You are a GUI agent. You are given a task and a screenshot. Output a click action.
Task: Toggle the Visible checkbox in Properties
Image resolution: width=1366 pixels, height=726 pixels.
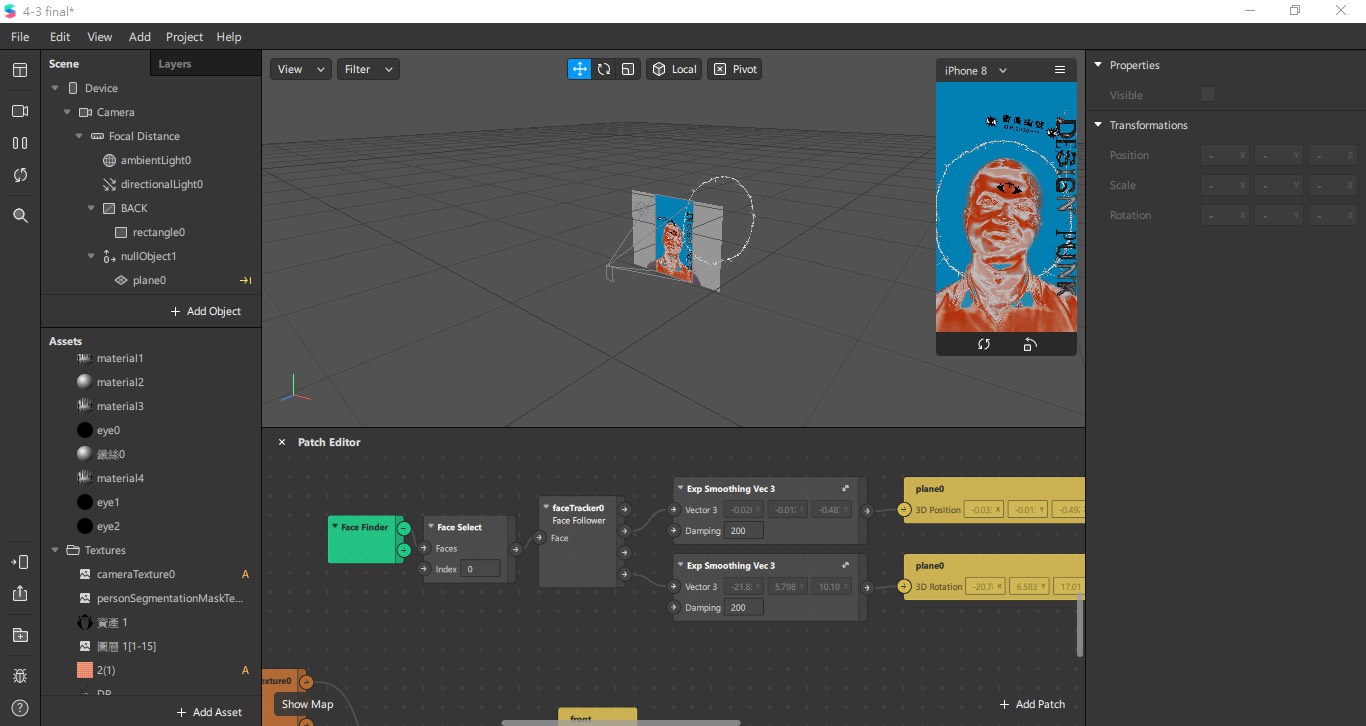coord(1208,94)
